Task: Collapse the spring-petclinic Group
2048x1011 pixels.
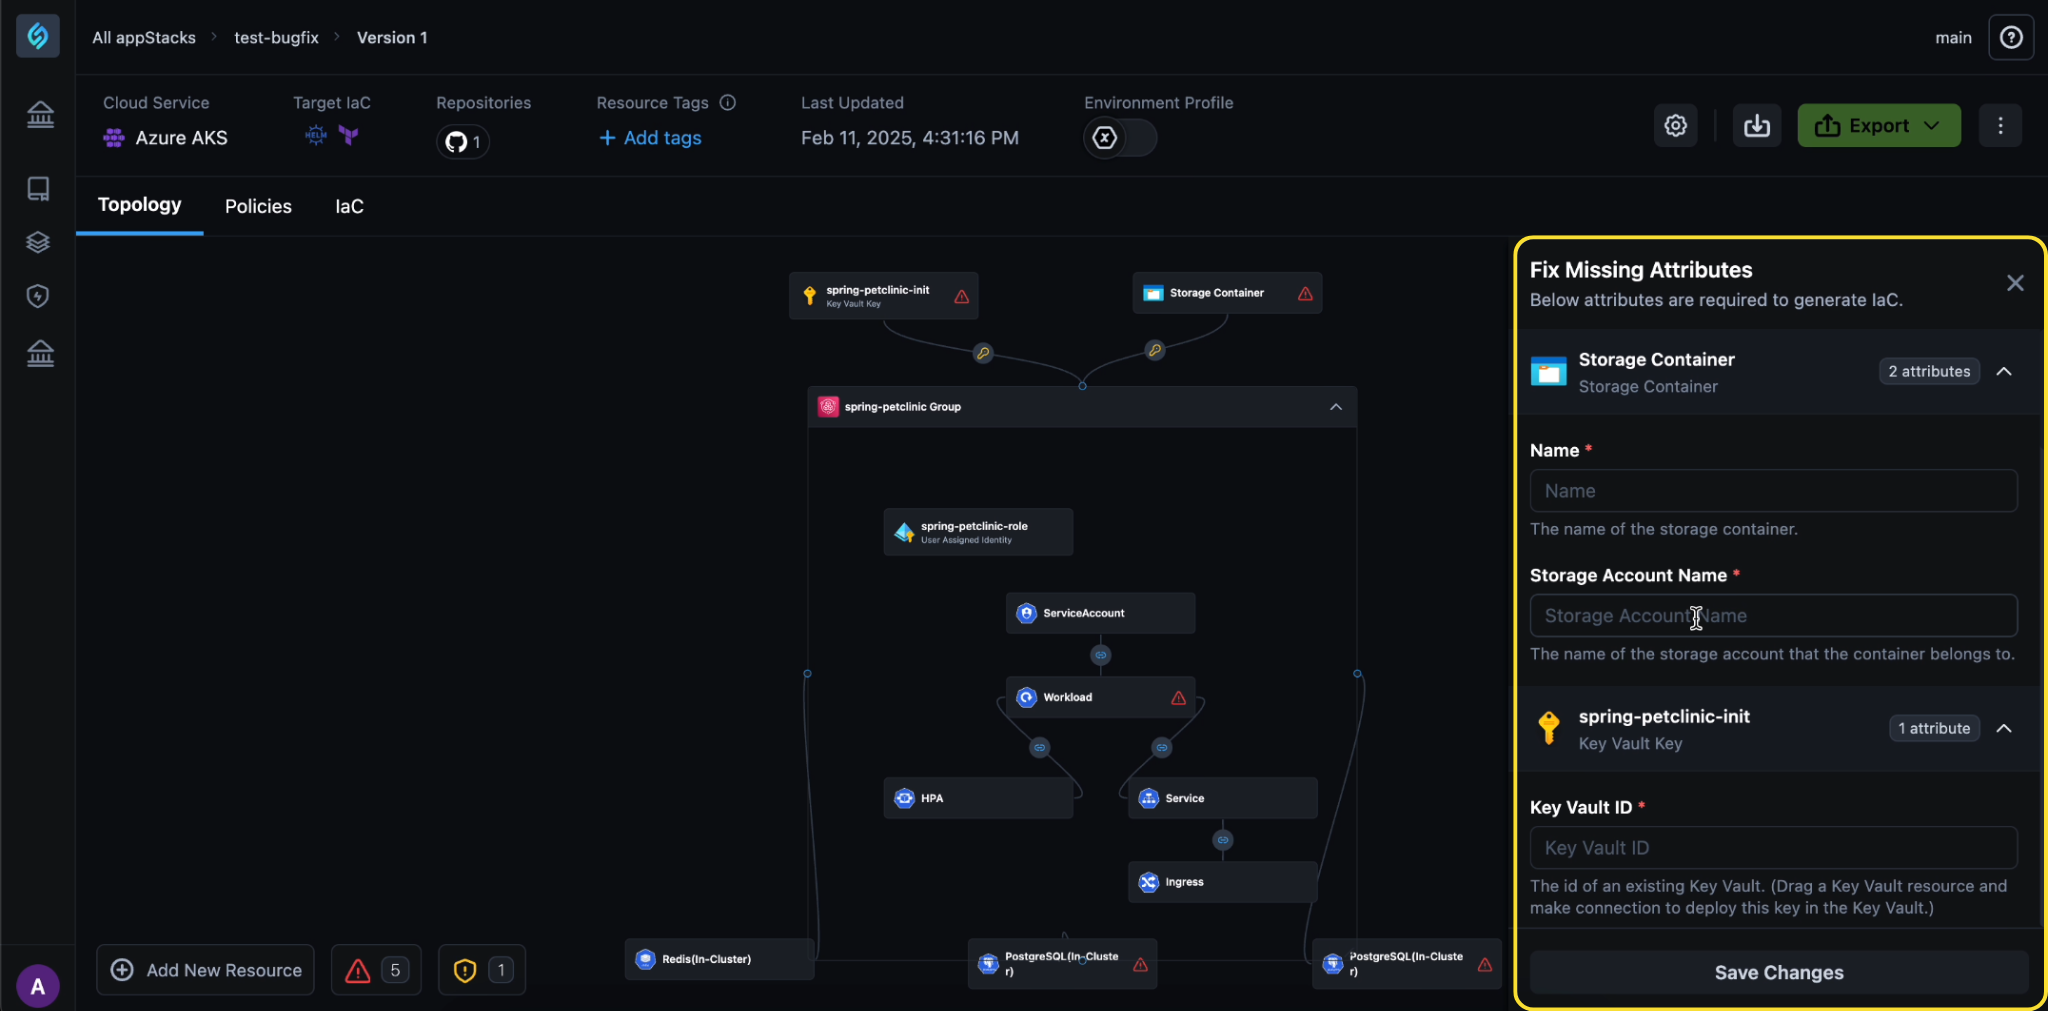Action: click(1336, 407)
